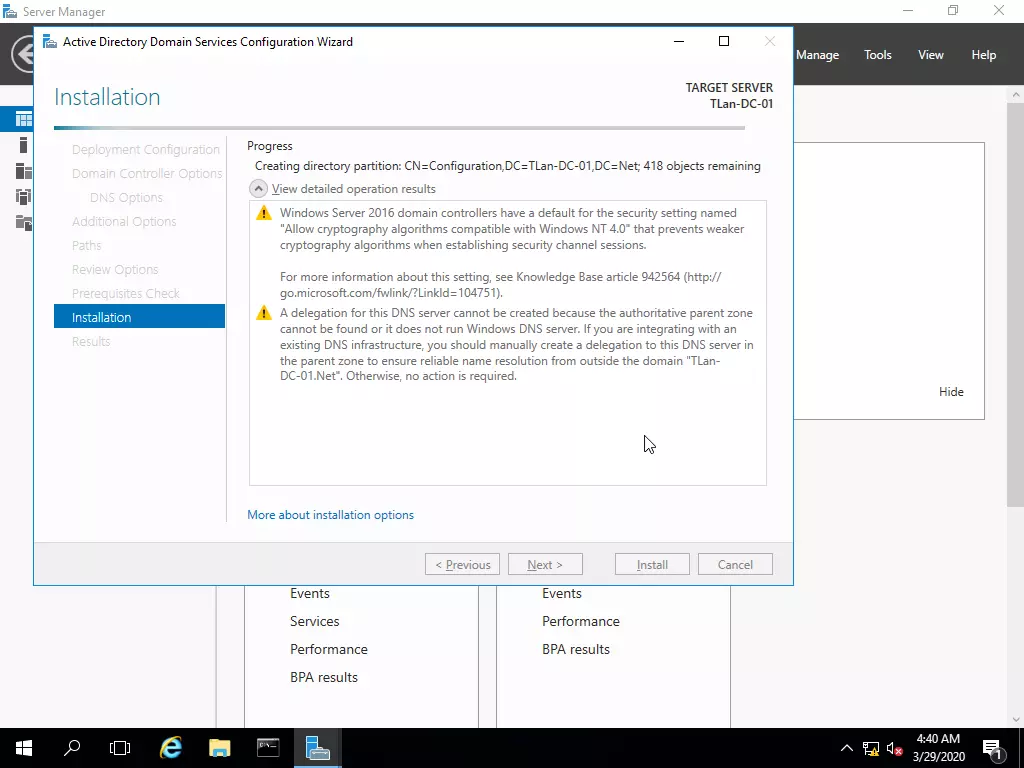Image resolution: width=1024 pixels, height=768 pixels.
Task: Minimize the AD DS Configuration Wizard window
Action: [679, 41]
